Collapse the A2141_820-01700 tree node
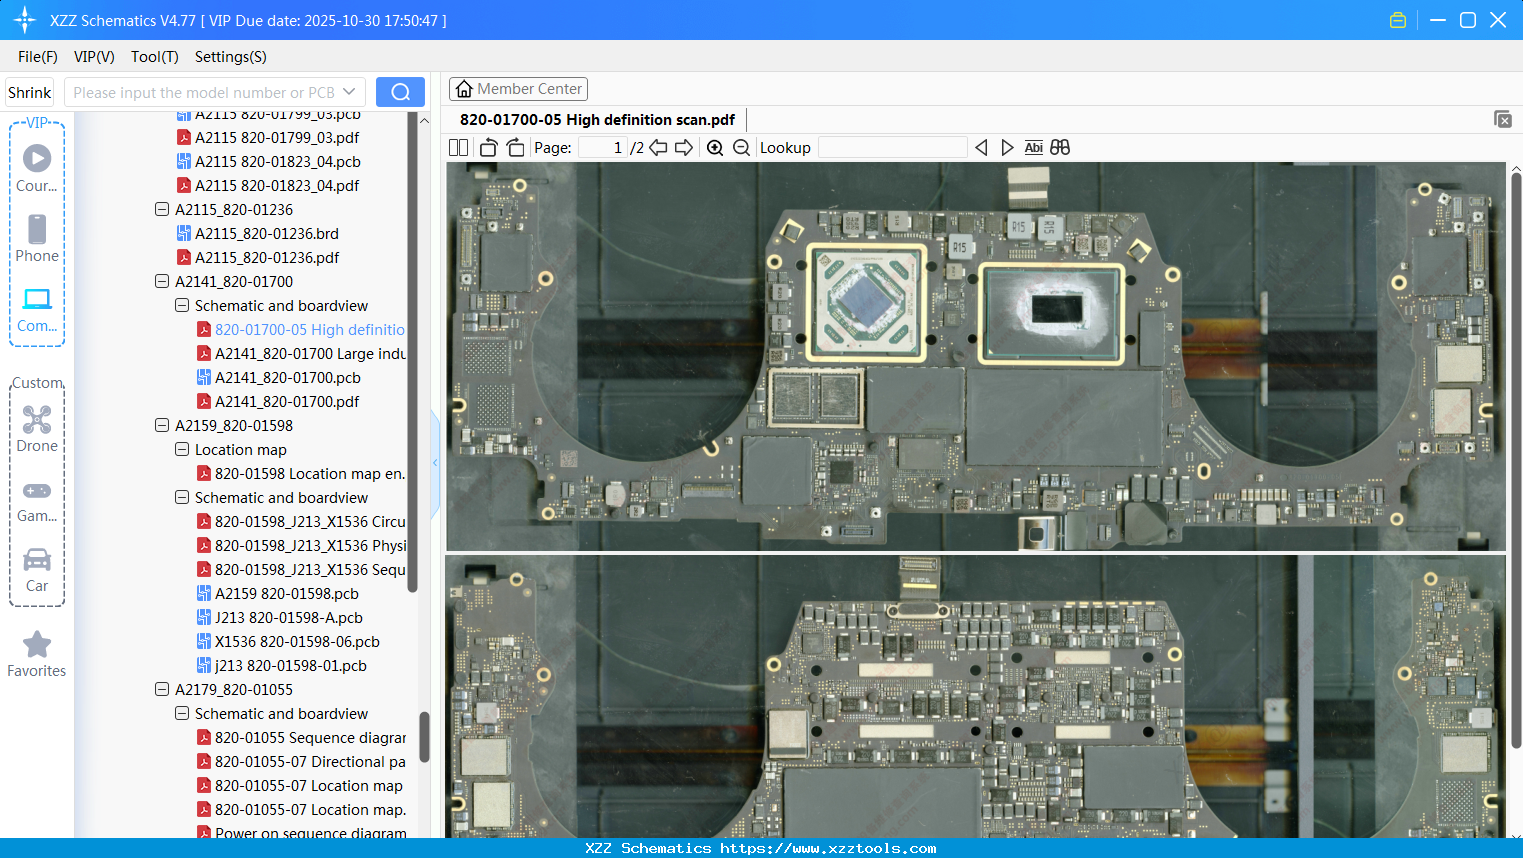 (x=162, y=282)
